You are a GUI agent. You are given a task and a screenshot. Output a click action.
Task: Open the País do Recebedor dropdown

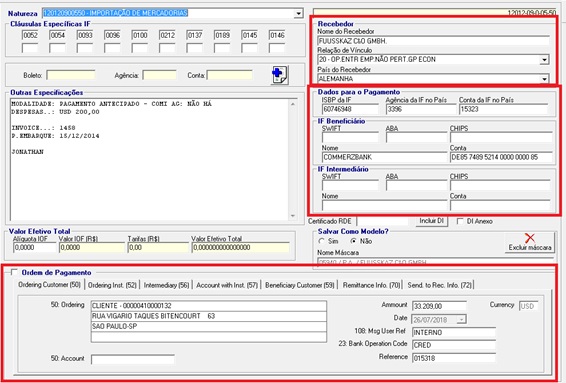pyautogui.click(x=544, y=79)
